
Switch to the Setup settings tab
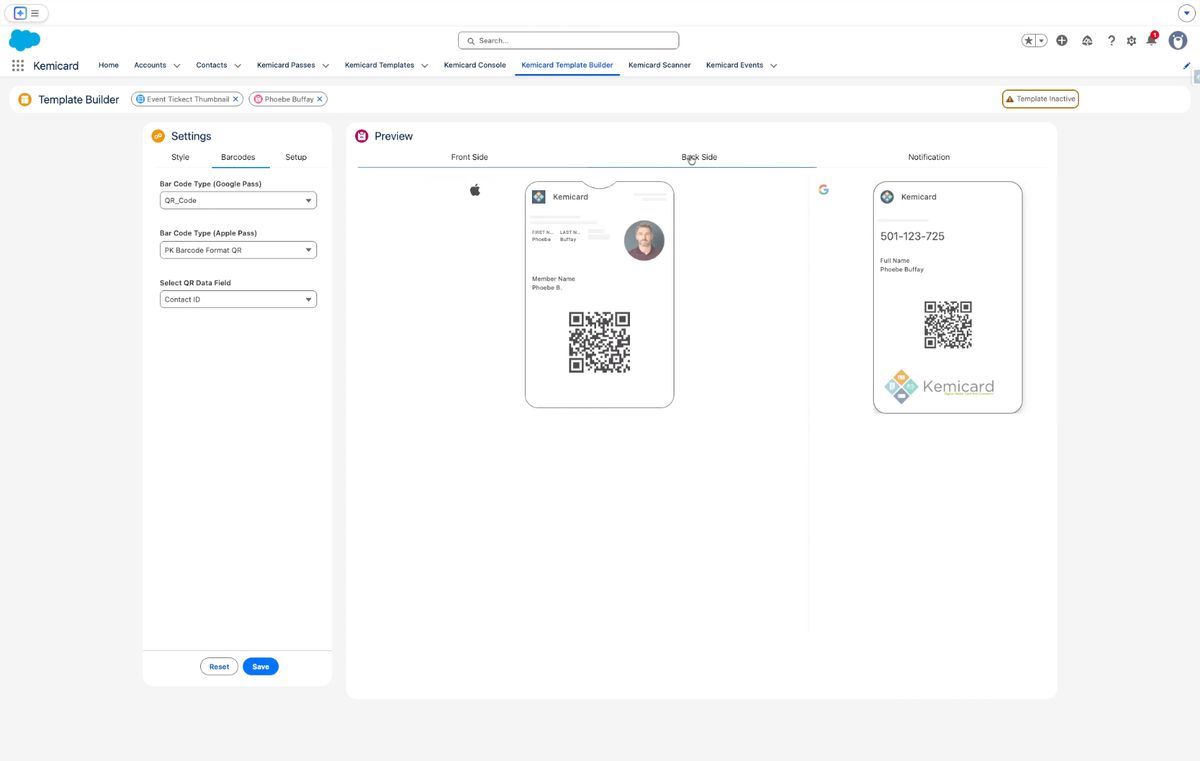coord(296,157)
